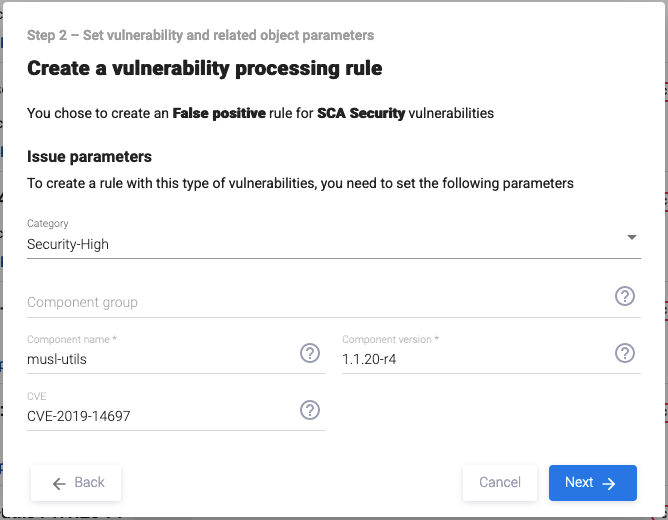Go back with the Back button
This screenshot has width=668, height=520.
(76, 483)
